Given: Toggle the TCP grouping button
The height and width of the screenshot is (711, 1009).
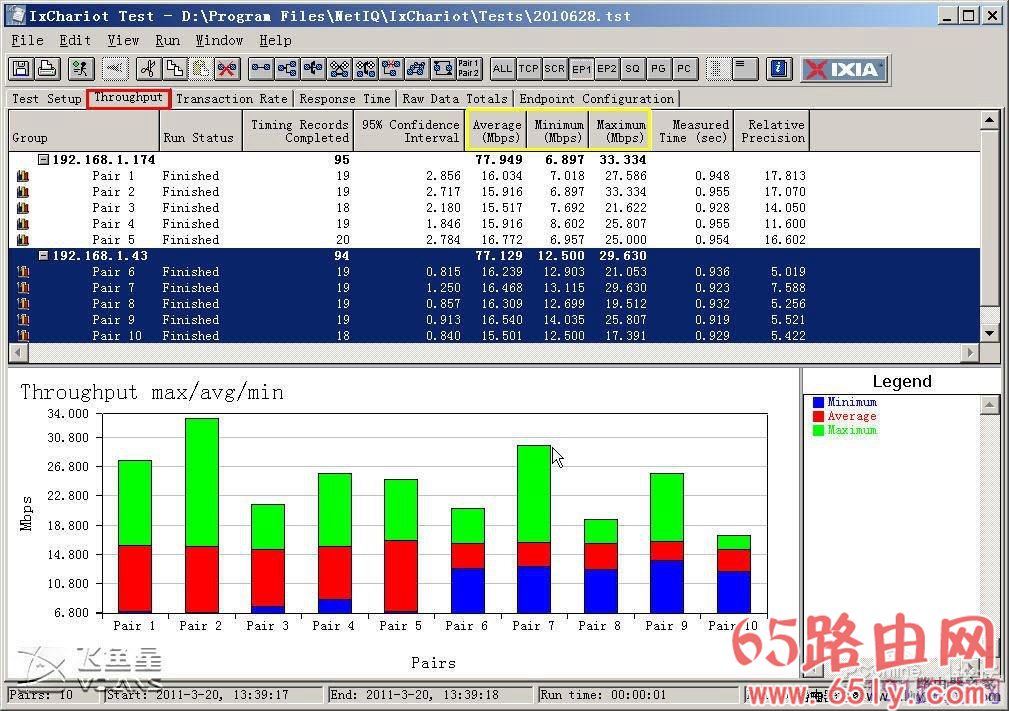Looking at the screenshot, I should tap(528, 69).
